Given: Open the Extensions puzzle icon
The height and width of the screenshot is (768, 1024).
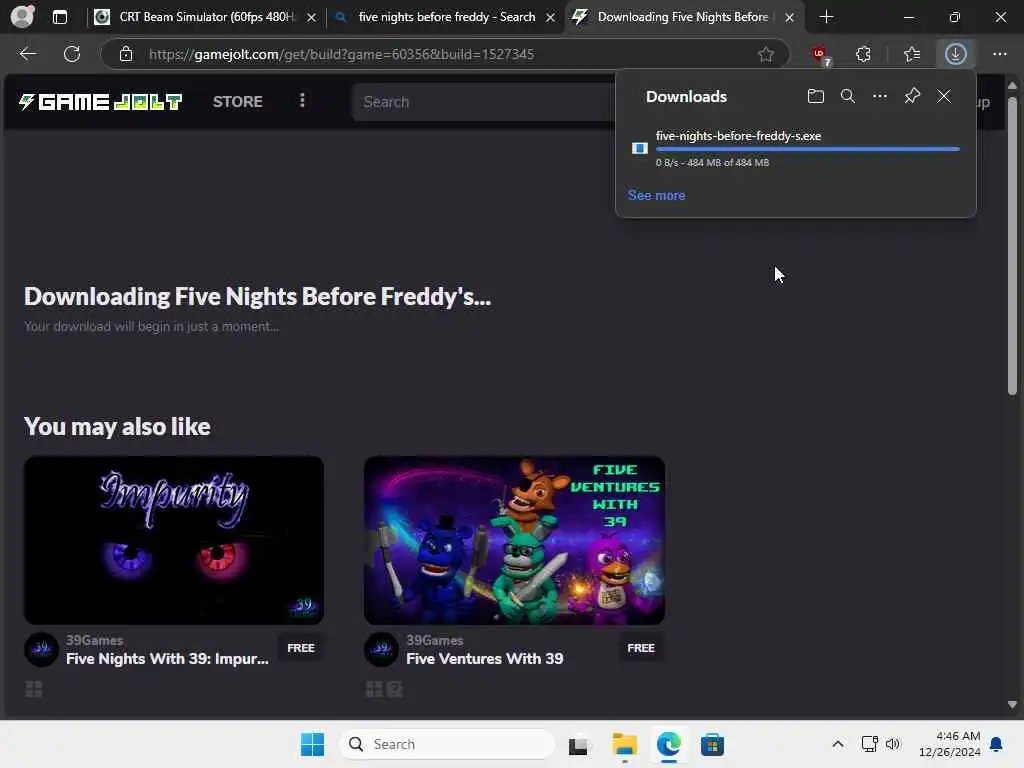Looking at the screenshot, I should pos(863,54).
